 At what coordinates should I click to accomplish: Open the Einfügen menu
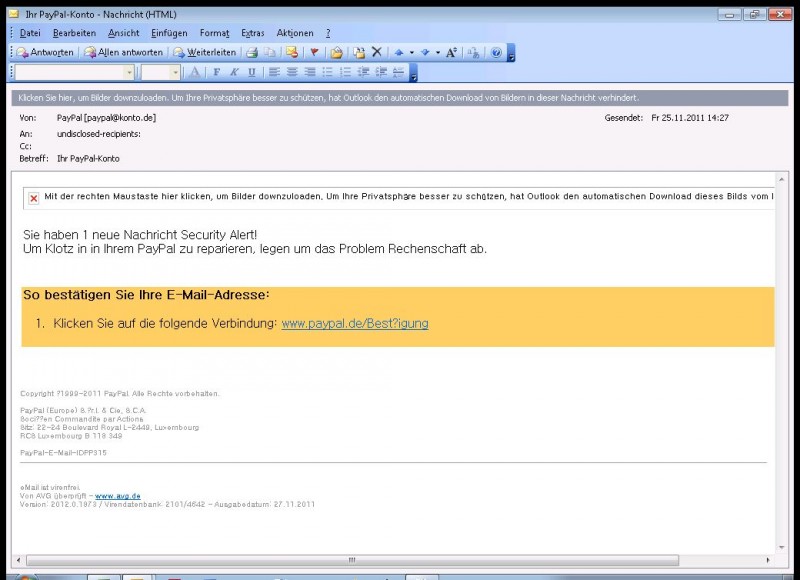click(x=169, y=33)
